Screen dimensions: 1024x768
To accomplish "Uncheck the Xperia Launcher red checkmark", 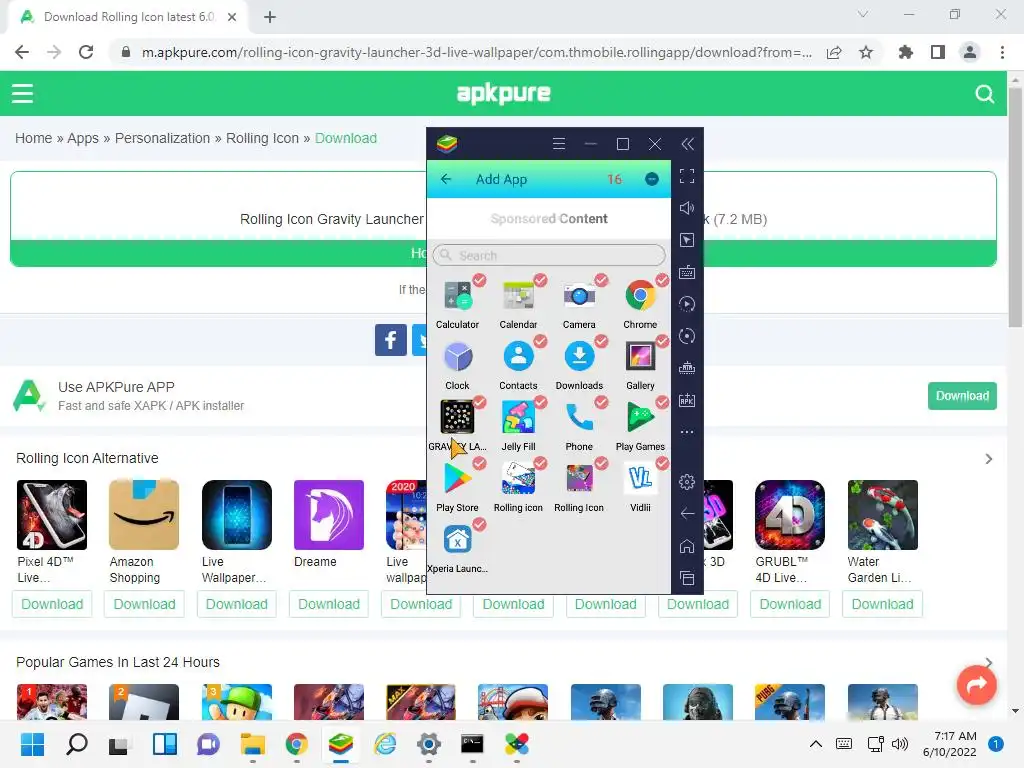I will click(x=479, y=524).
